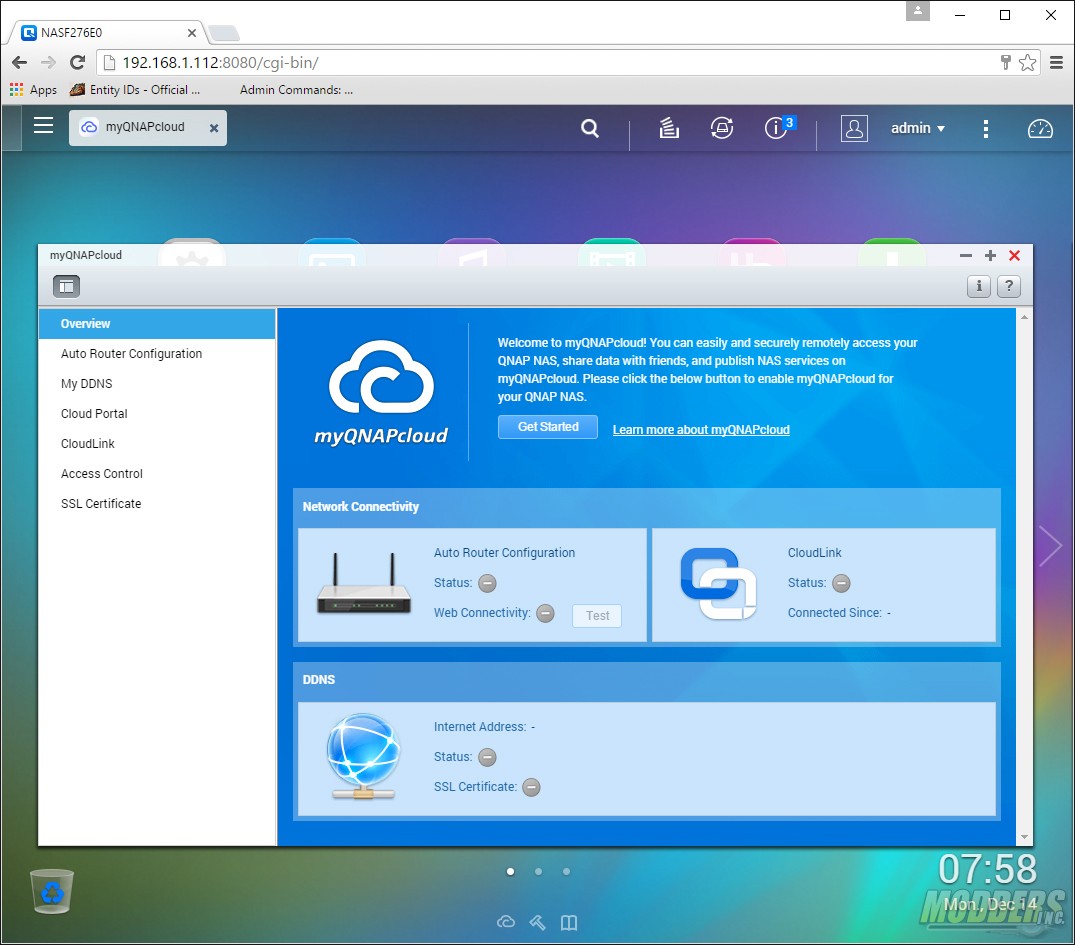Click the bottom myQNAPcloud cloud shortcut icon
The height and width of the screenshot is (945, 1075).
(506, 922)
